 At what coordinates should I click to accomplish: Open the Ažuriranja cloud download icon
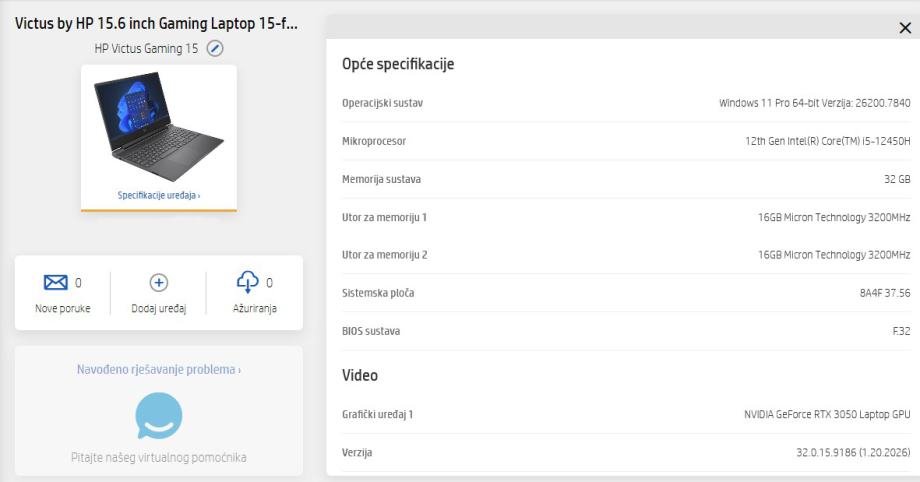point(248,282)
